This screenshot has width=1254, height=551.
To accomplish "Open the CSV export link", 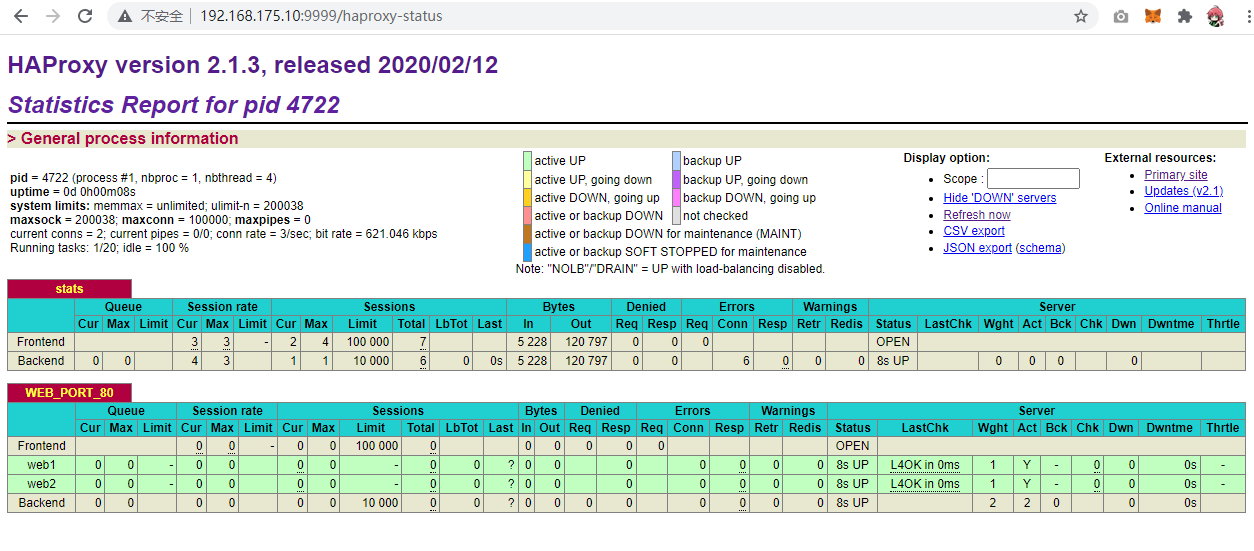I will [x=973, y=231].
